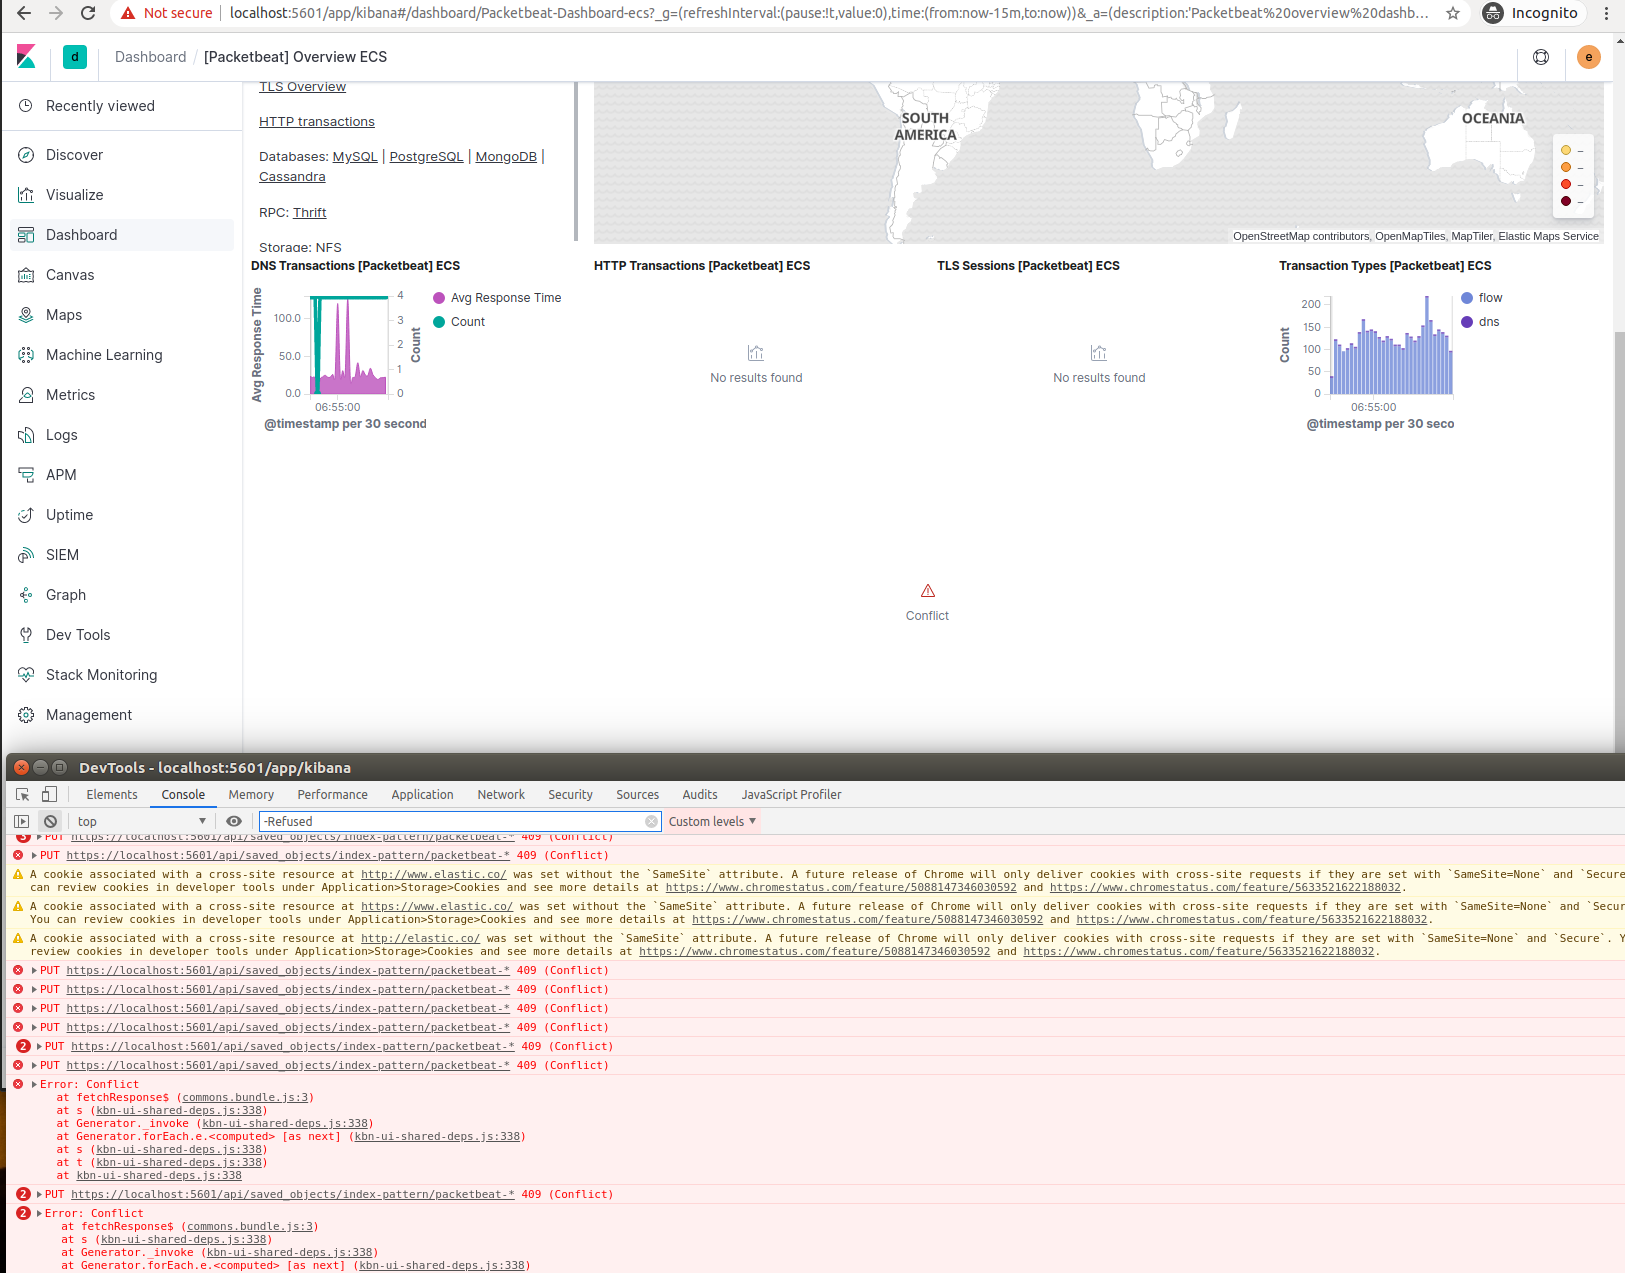Clear the DevTools console
Image resolution: width=1625 pixels, height=1273 pixels.
tap(50, 820)
